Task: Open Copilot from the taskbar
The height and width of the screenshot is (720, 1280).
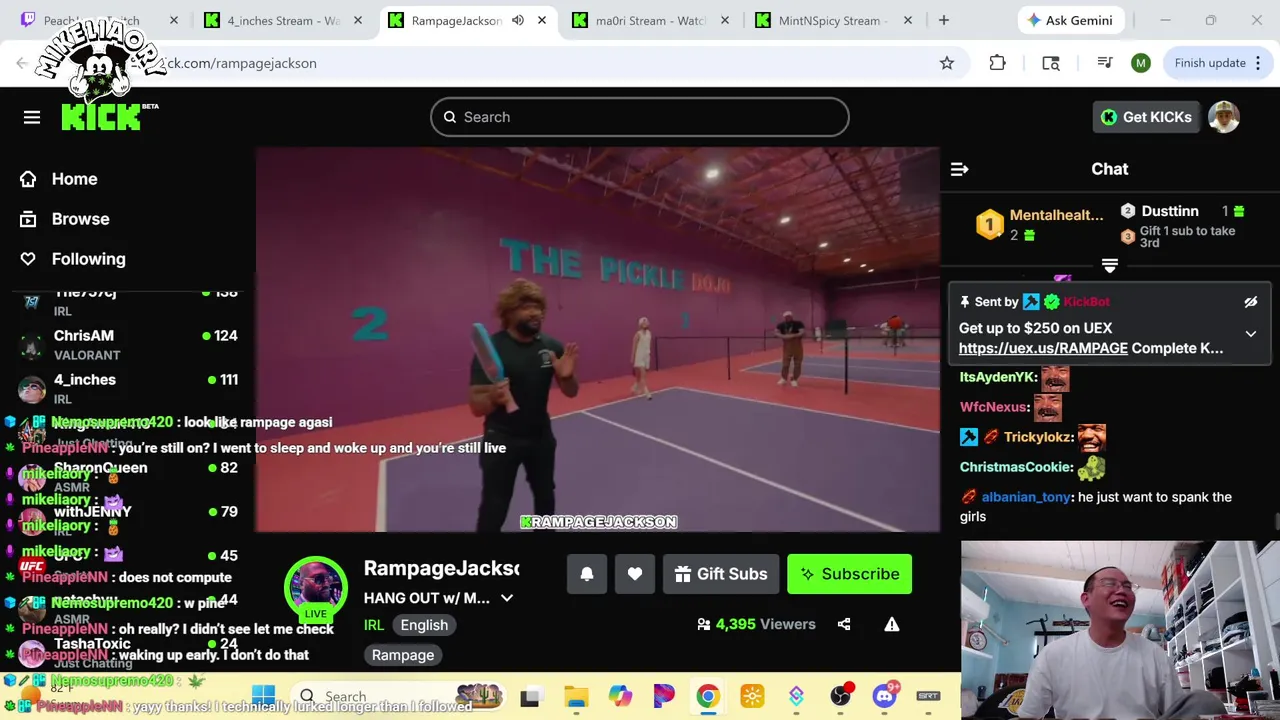Action: coord(620,697)
